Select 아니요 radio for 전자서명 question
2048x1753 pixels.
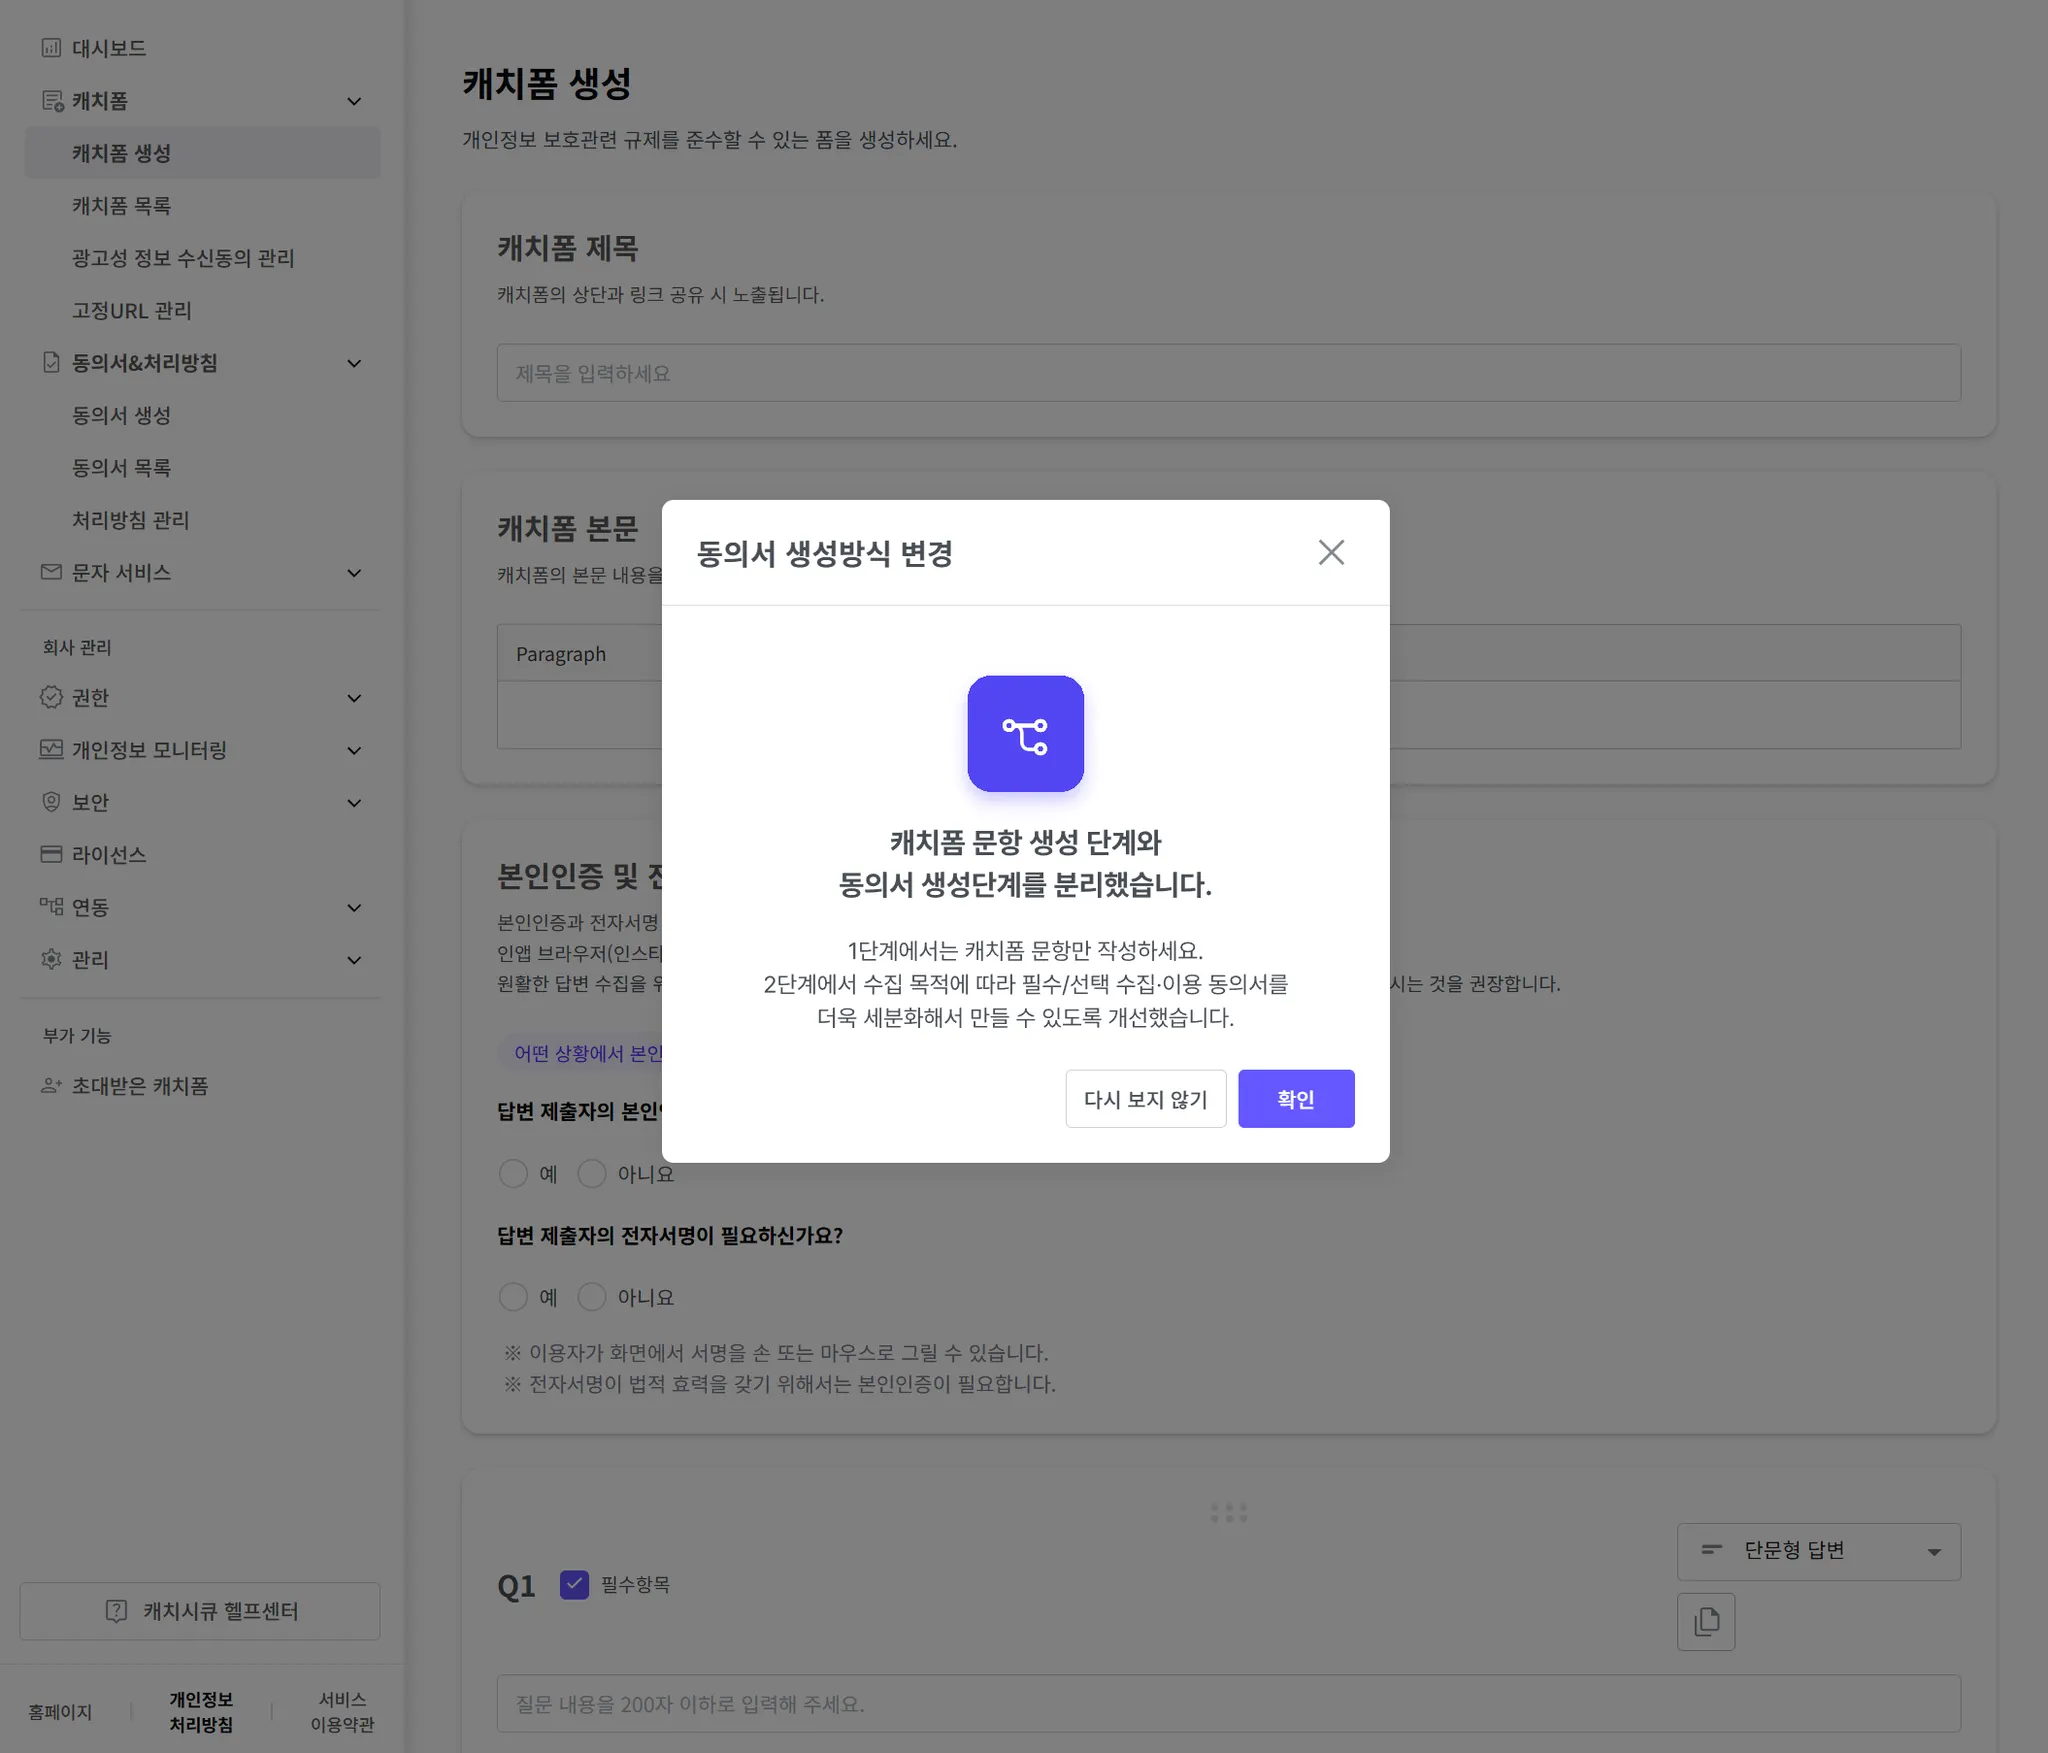tap(592, 1297)
